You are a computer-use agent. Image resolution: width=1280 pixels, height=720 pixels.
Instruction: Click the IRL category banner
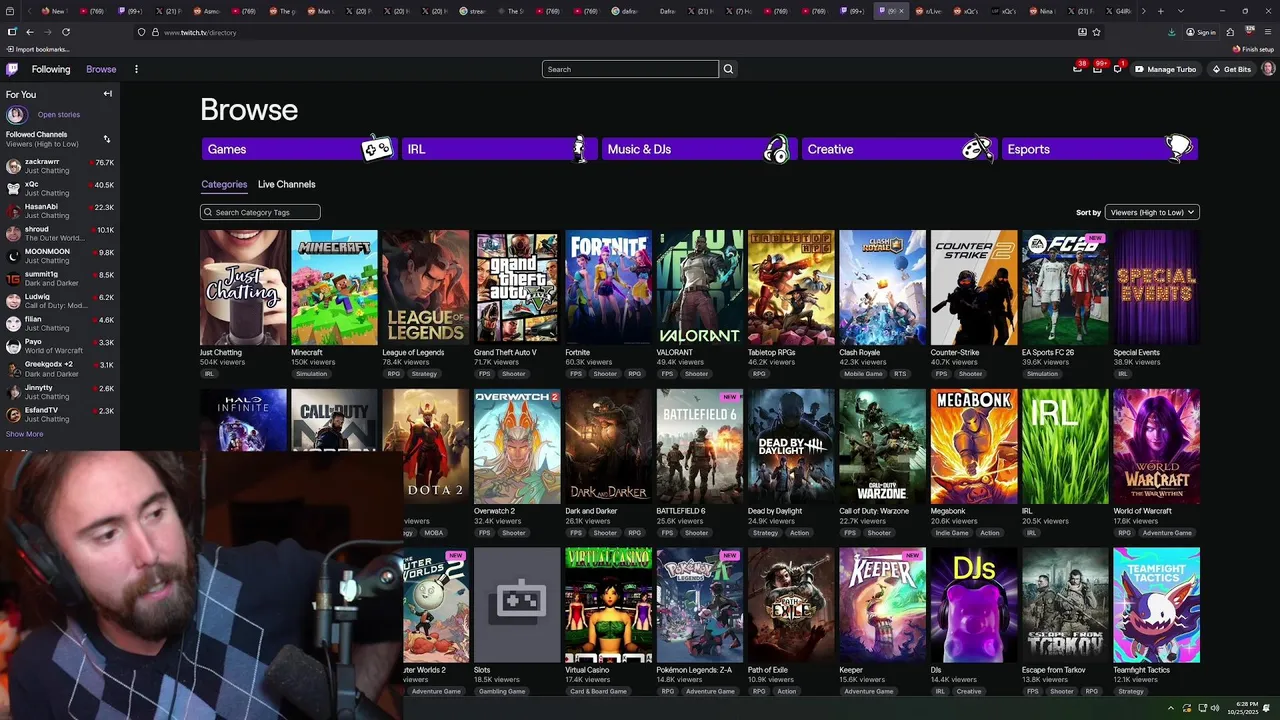498,149
